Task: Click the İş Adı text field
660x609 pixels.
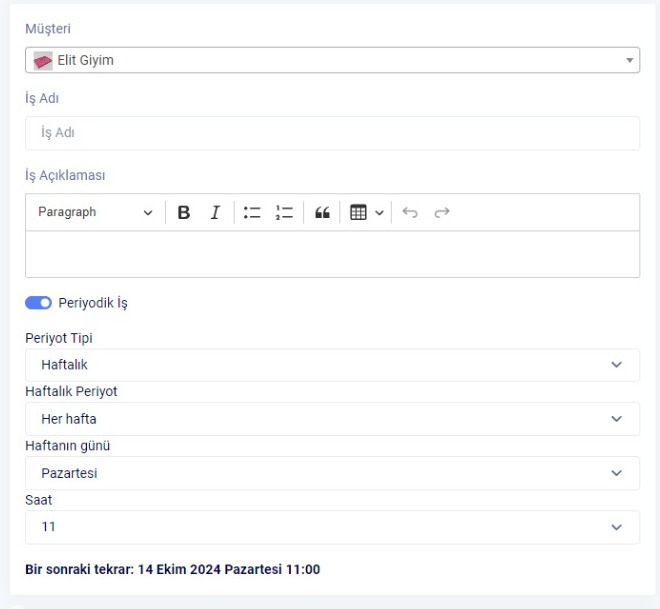Action: 332,133
